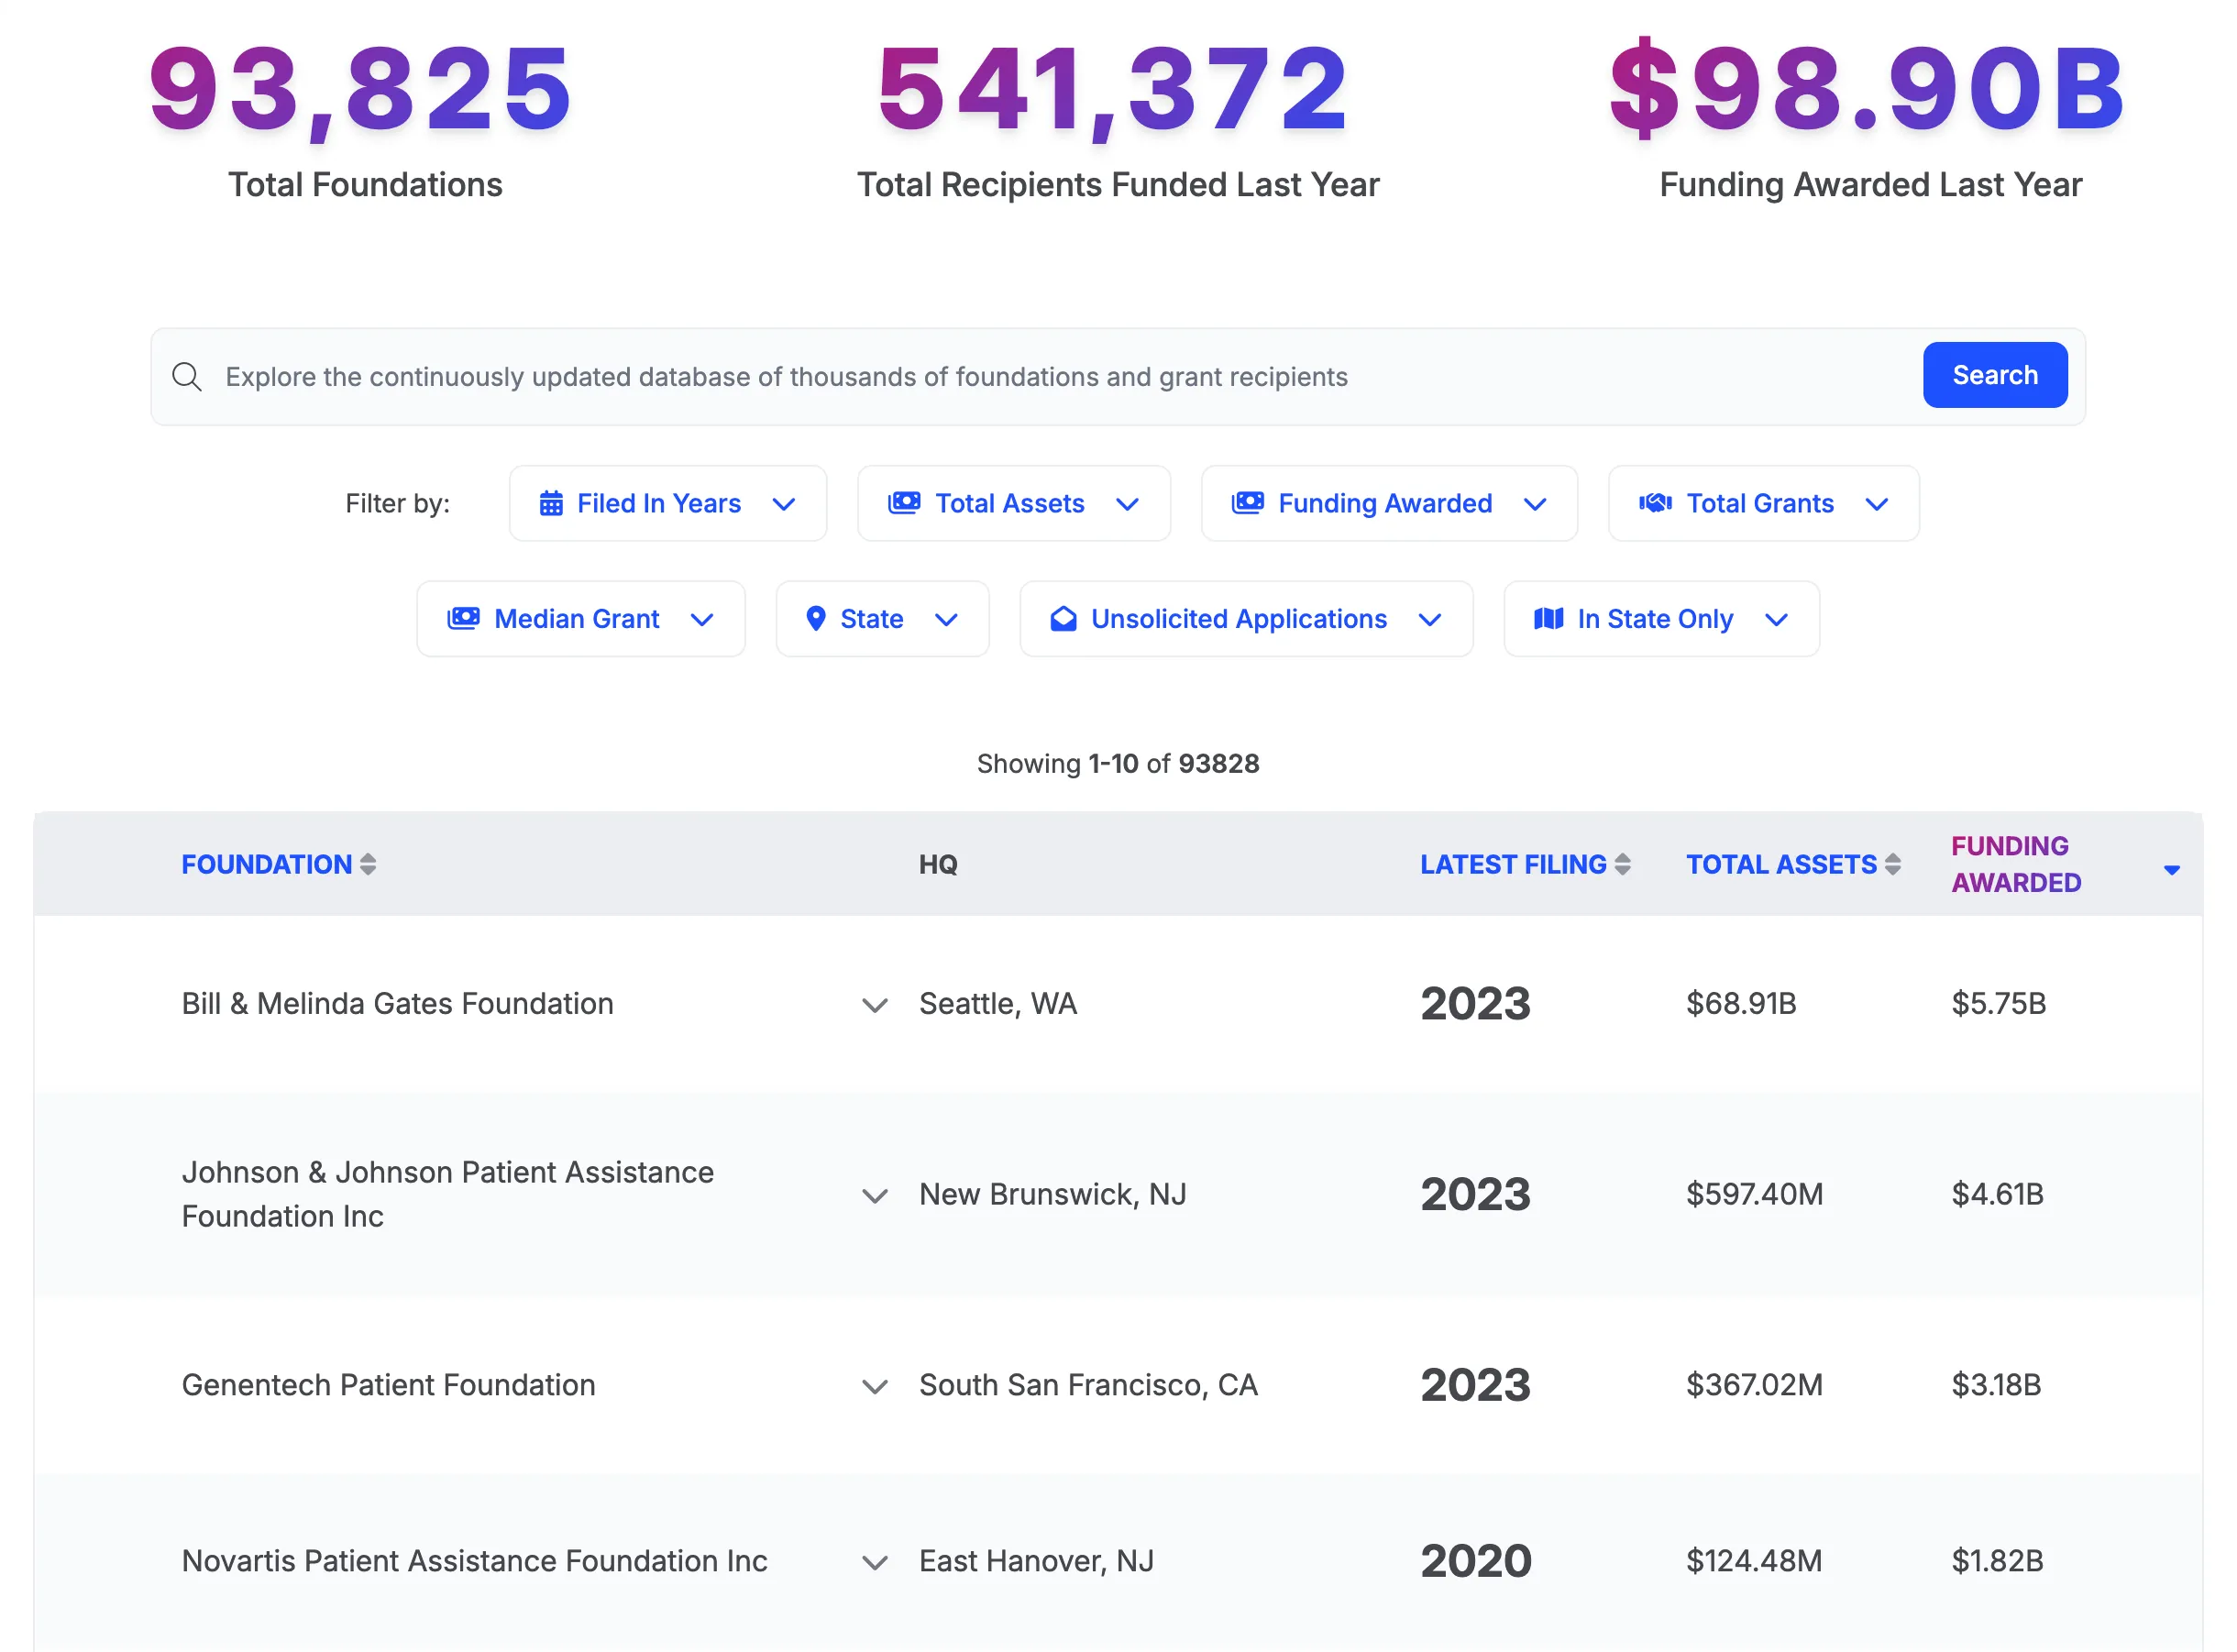Expand the Genentech Patient Foundation row chevron
Screen dimensions: 2237x1652
[x=874, y=1386]
